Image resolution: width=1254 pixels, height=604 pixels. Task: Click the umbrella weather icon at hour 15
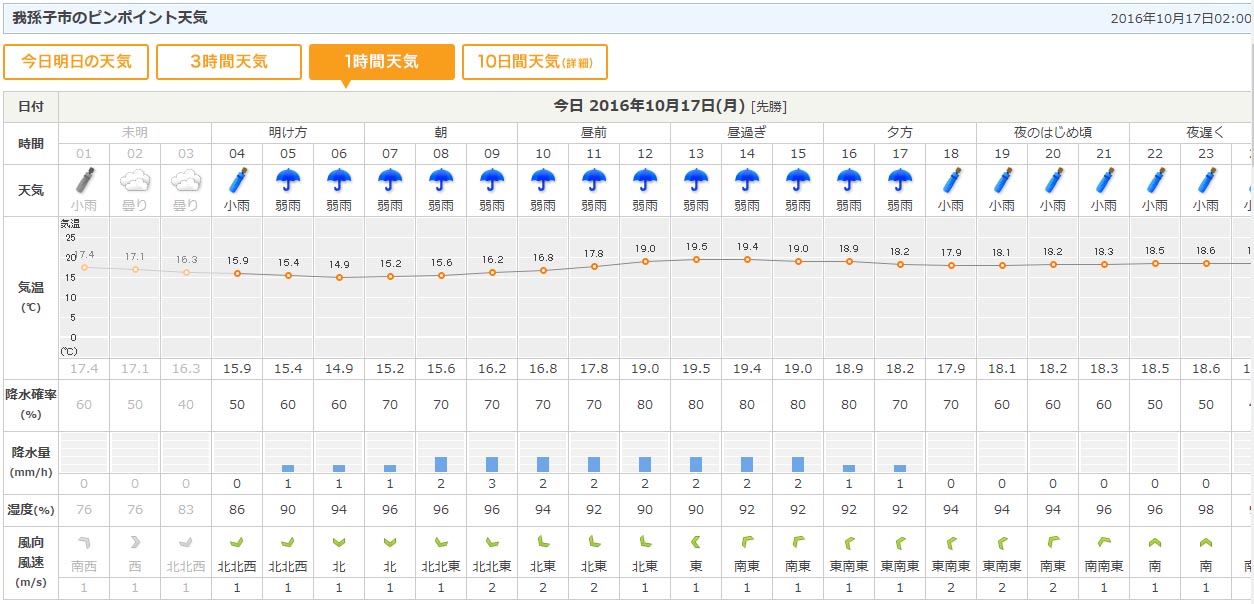click(x=798, y=180)
